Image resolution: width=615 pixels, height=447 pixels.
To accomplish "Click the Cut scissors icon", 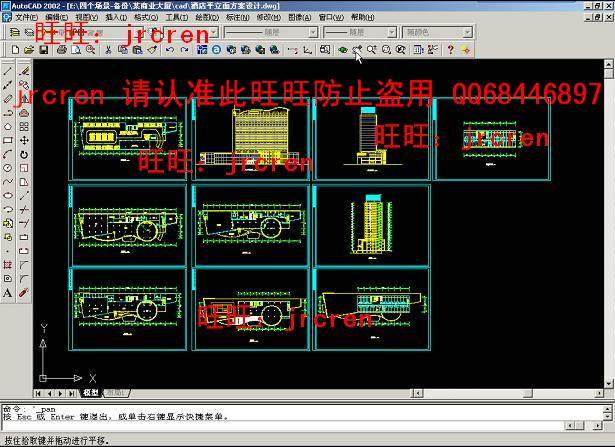I will point(109,50).
